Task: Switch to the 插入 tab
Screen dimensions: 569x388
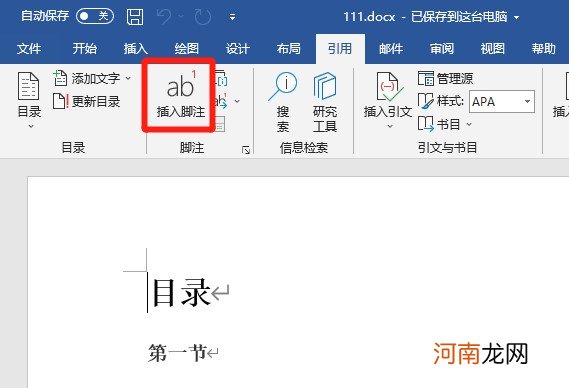Action: pyautogui.click(x=136, y=48)
